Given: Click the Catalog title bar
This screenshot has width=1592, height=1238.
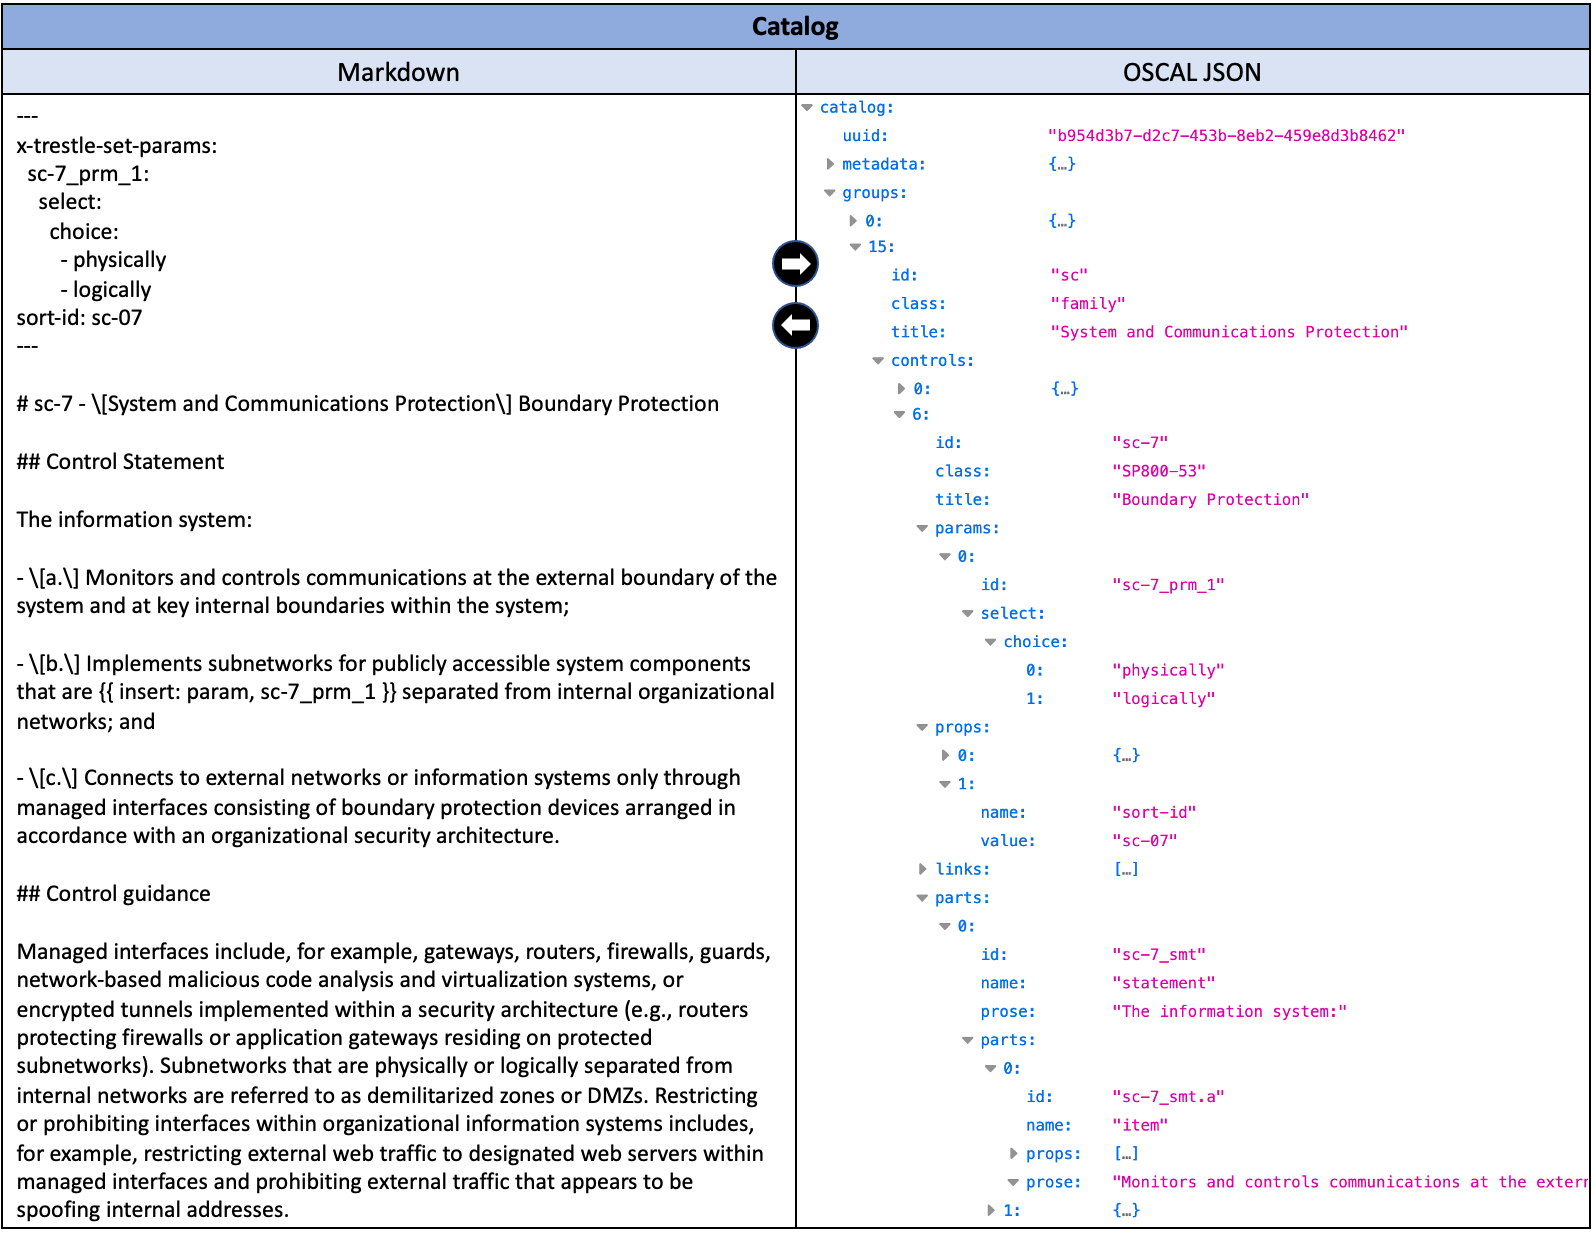Looking at the screenshot, I should pyautogui.click(x=795, y=27).
